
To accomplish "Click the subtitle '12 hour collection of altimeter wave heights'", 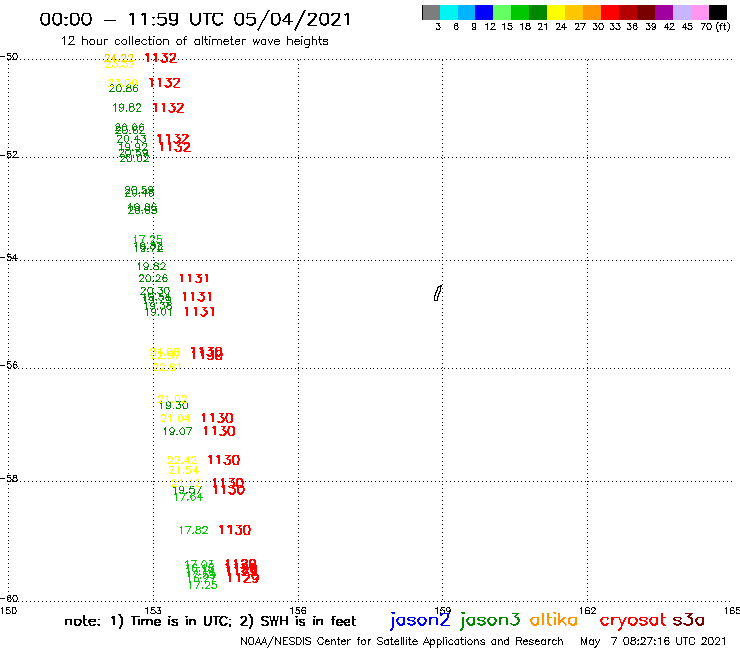I will click(x=194, y=41).
